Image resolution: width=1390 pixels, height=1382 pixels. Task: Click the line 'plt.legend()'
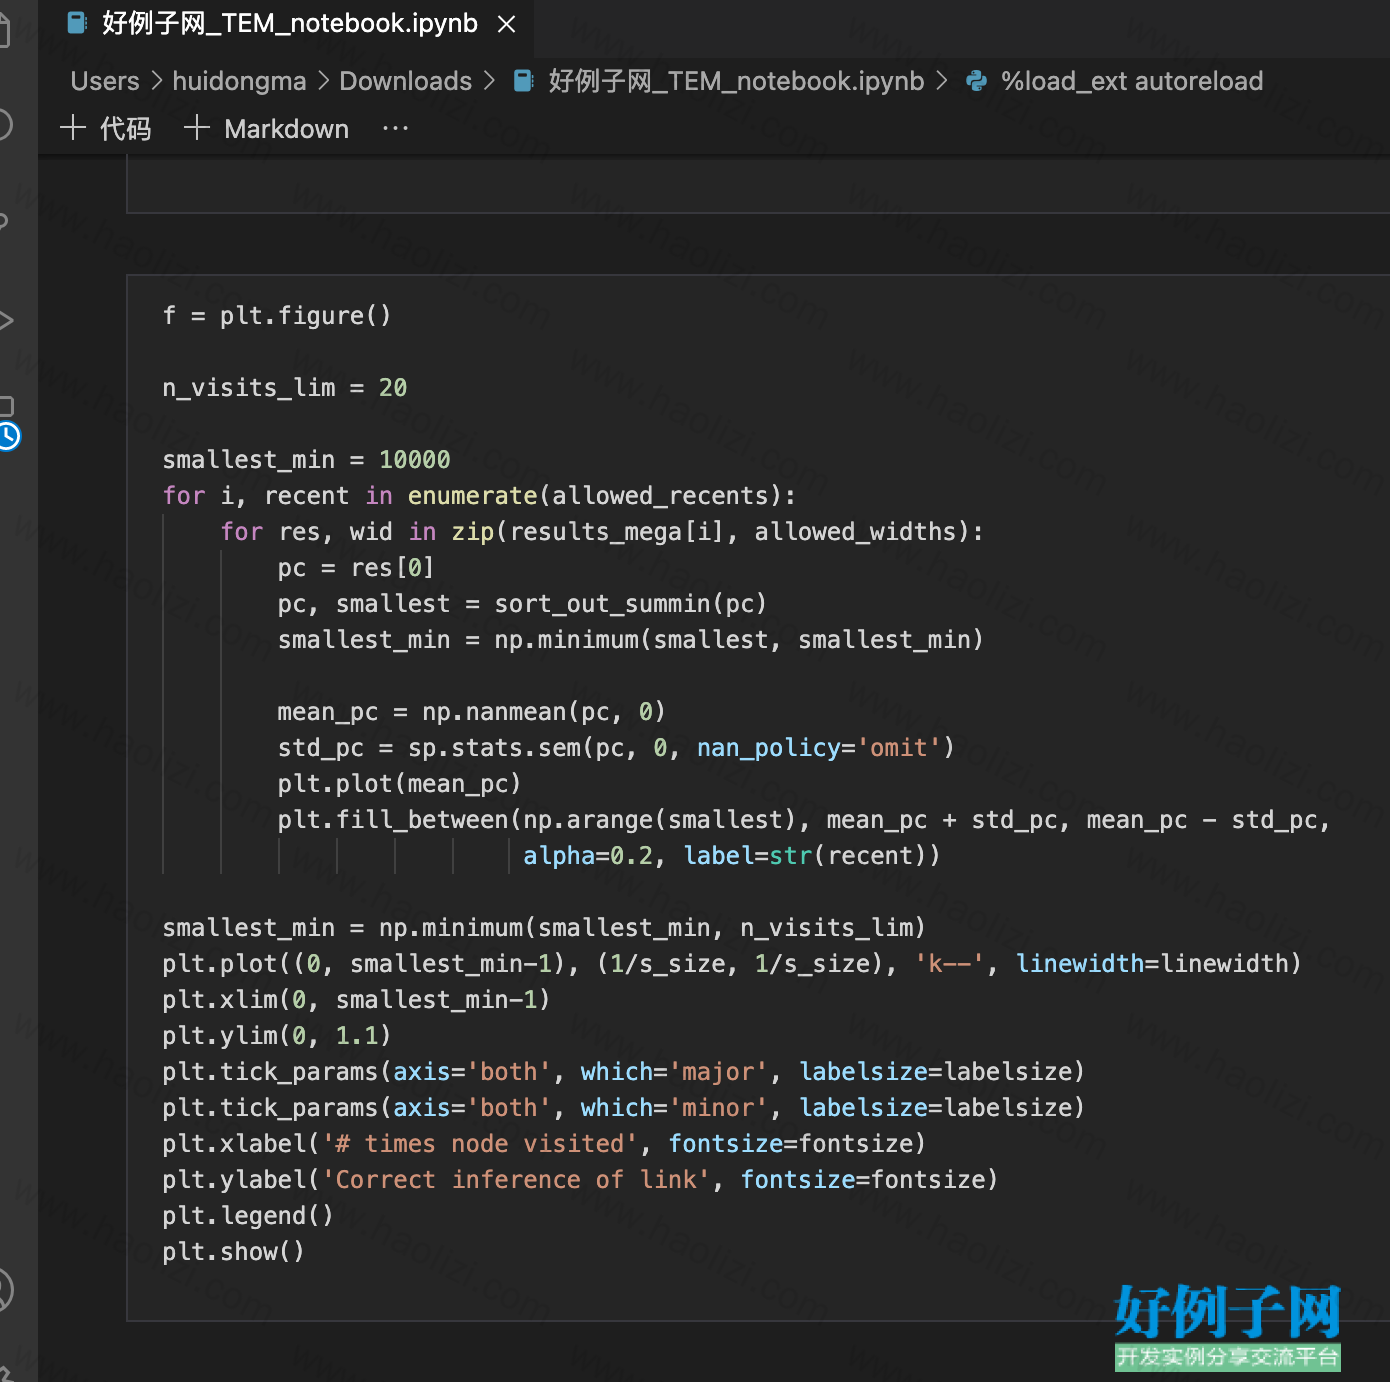click(x=248, y=1216)
